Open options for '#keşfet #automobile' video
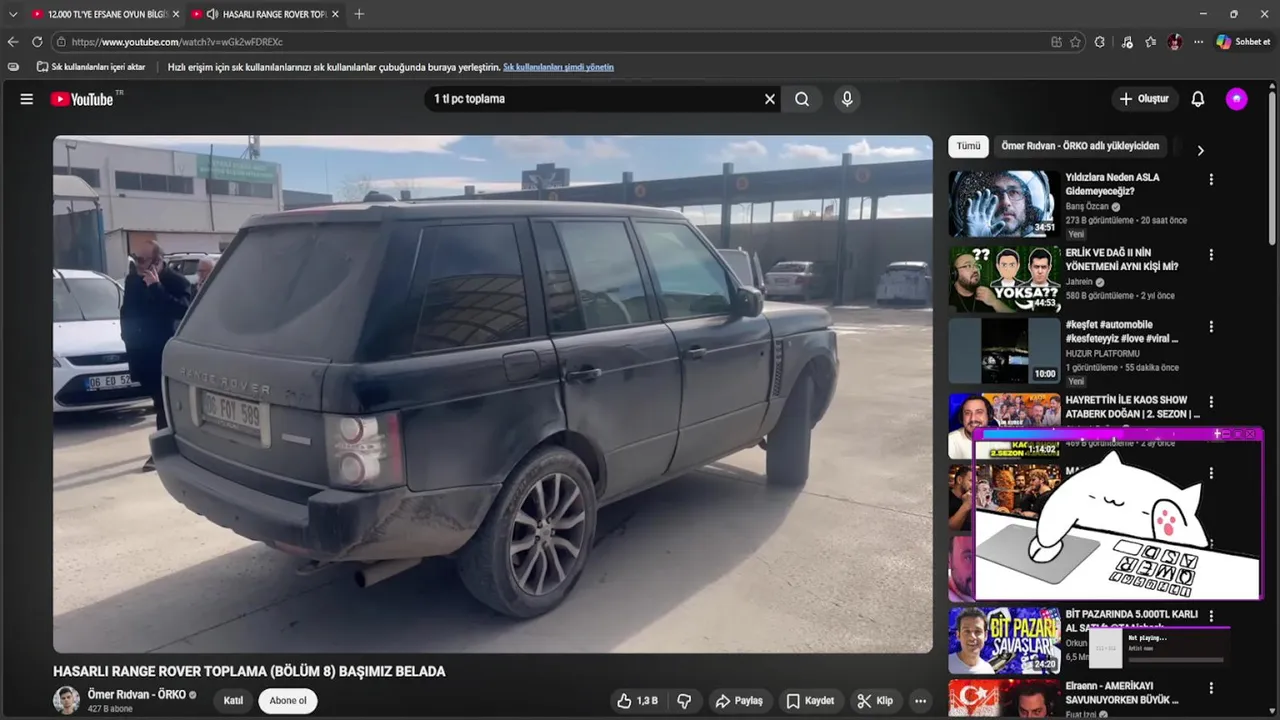Screen dimensions: 1280x720 (1211, 327)
